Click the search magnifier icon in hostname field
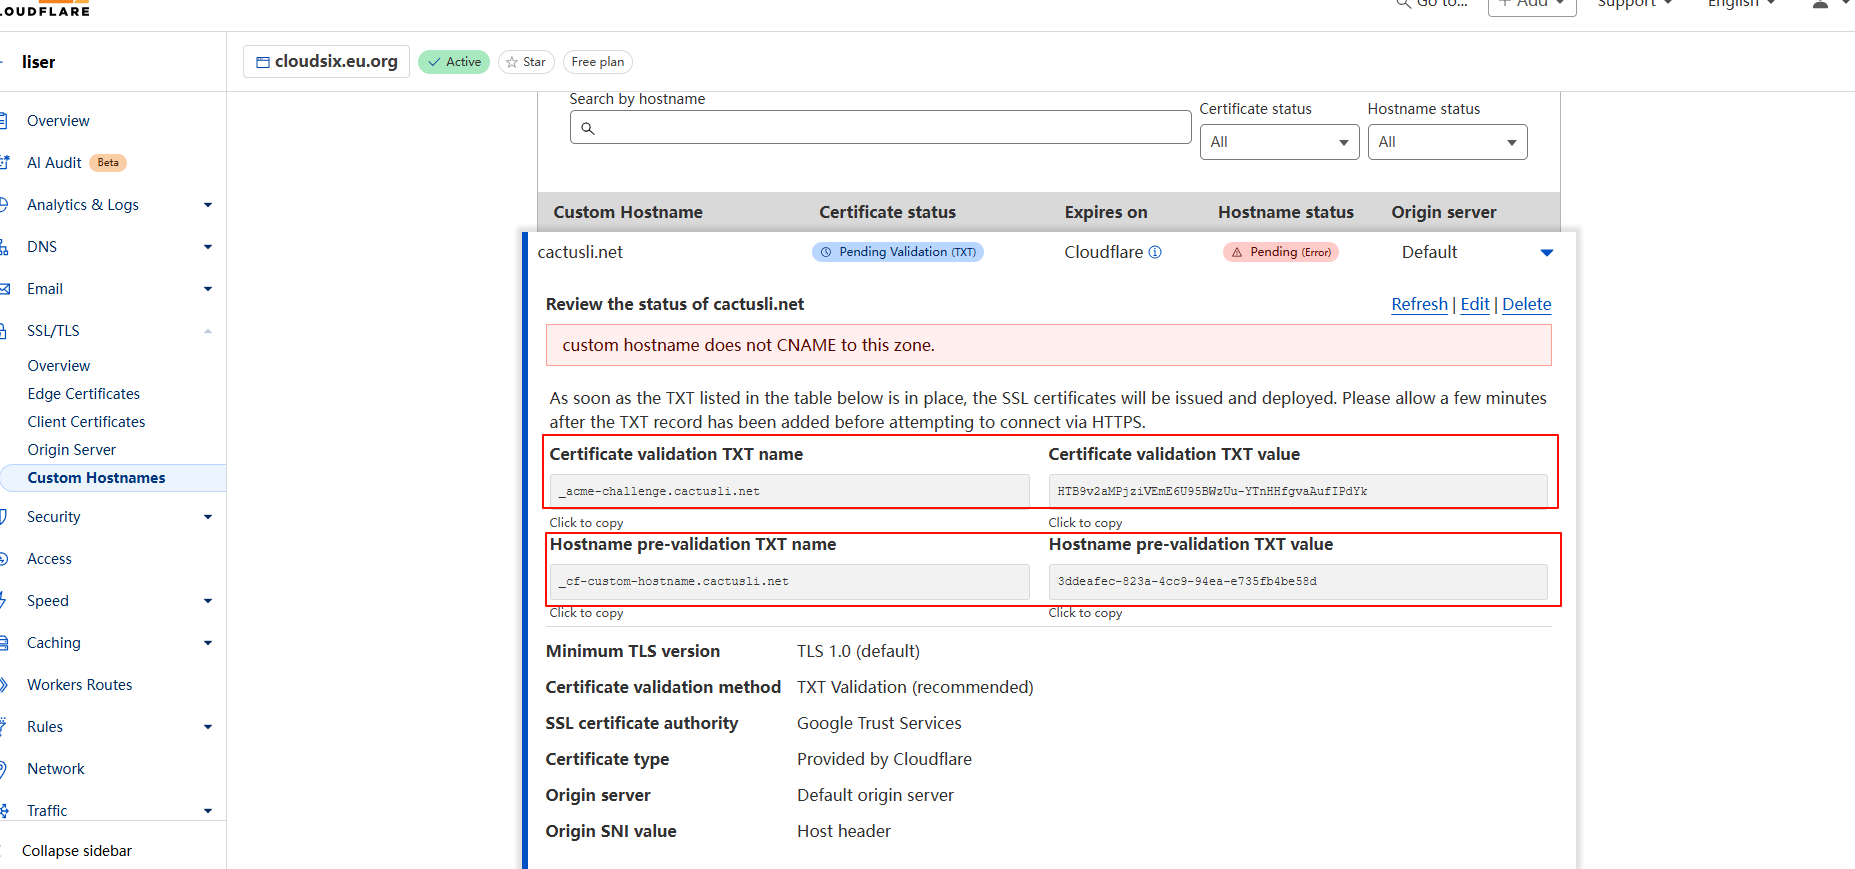This screenshot has width=1855, height=869. pos(588,128)
